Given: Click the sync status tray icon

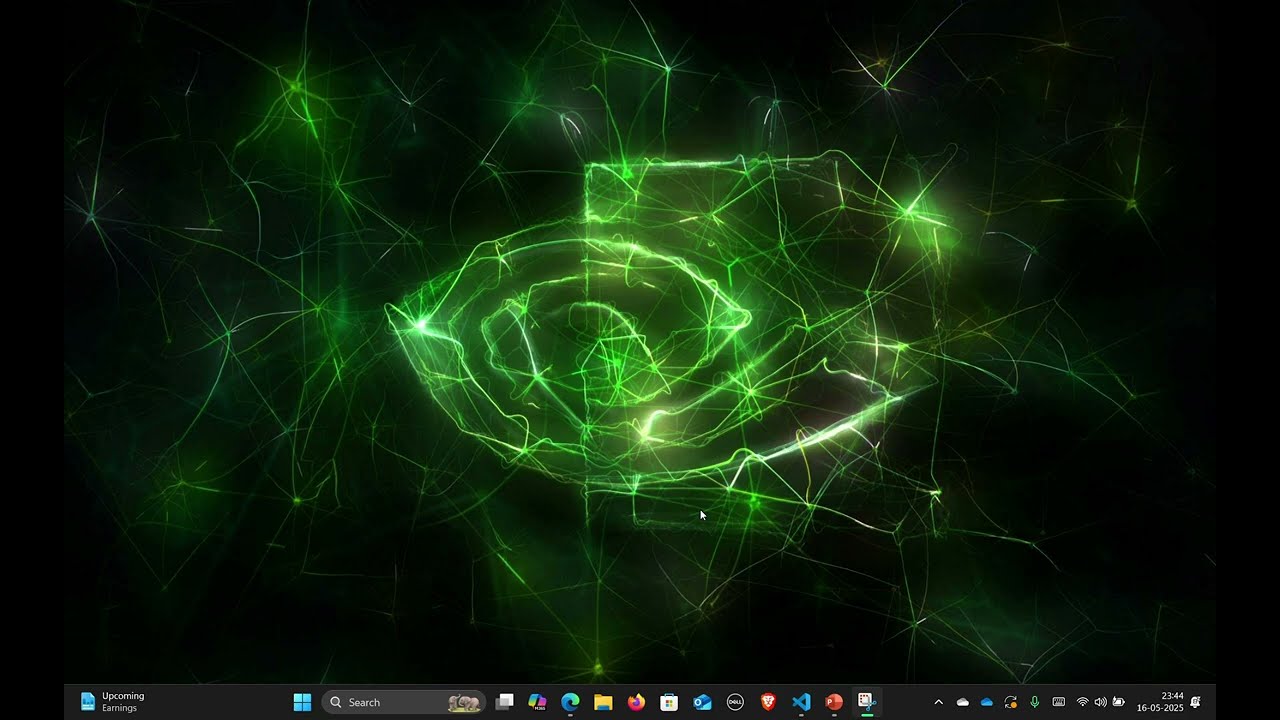Looking at the screenshot, I should tap(1011, 702).
